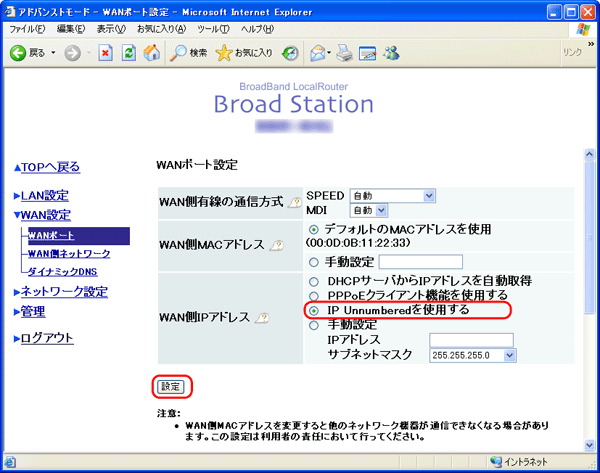This screenshot has height=473, width=600.
Task: Open the Search magnifier tool
Action: point(178,53)
